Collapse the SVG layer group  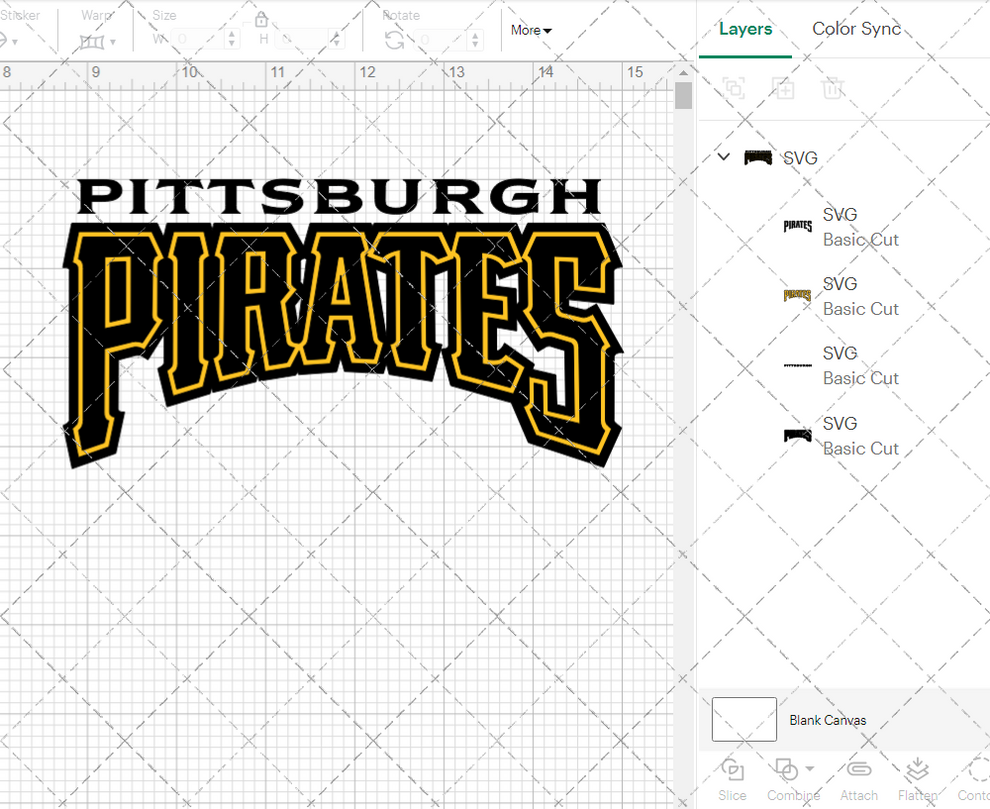(x=723, y=157)
